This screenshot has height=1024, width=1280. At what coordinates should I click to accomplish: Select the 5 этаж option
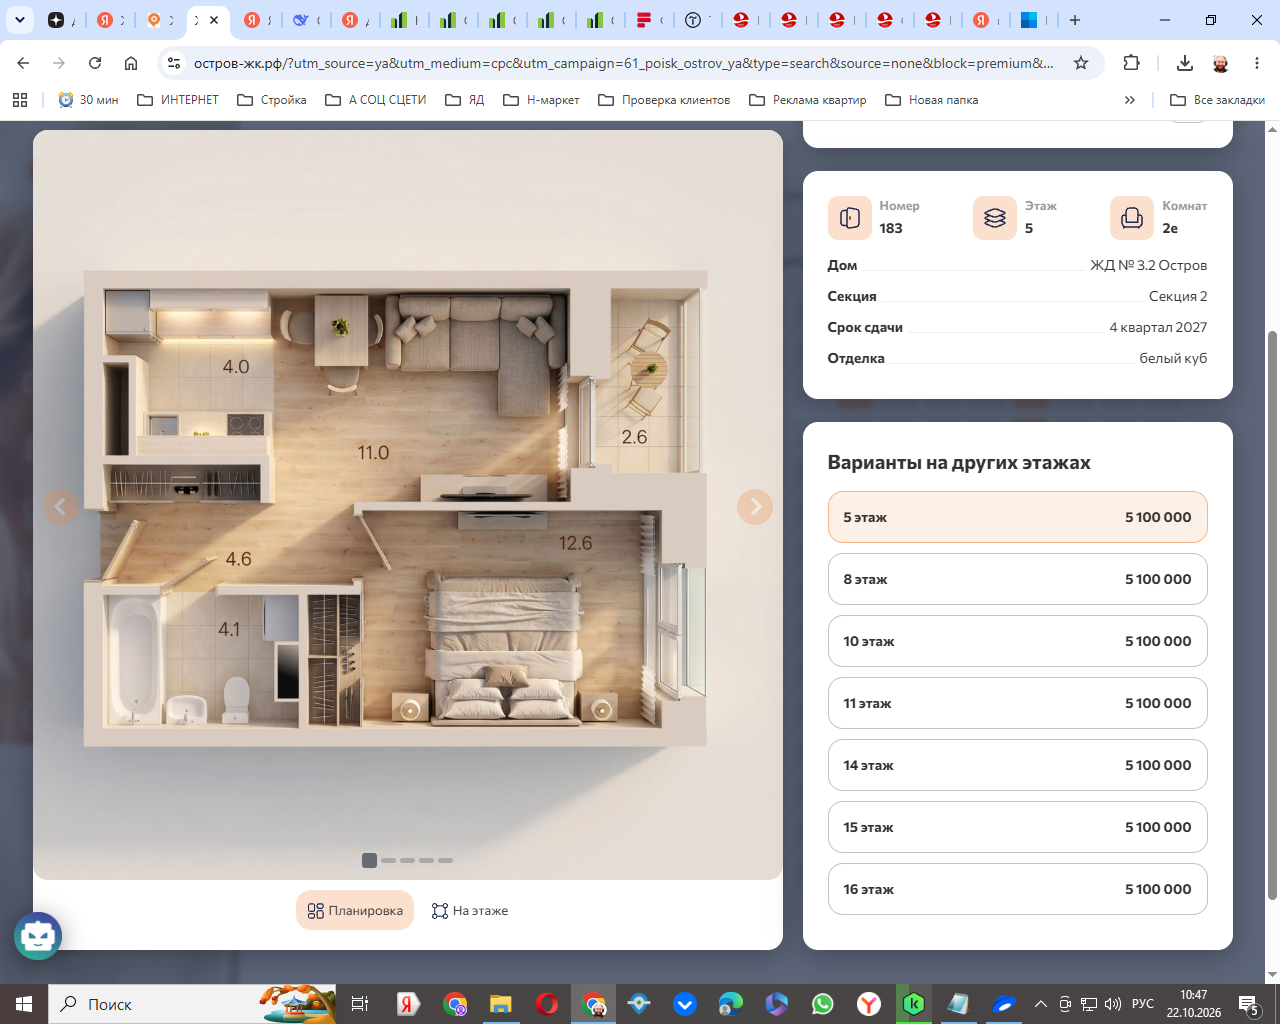tap(1018, 517)
